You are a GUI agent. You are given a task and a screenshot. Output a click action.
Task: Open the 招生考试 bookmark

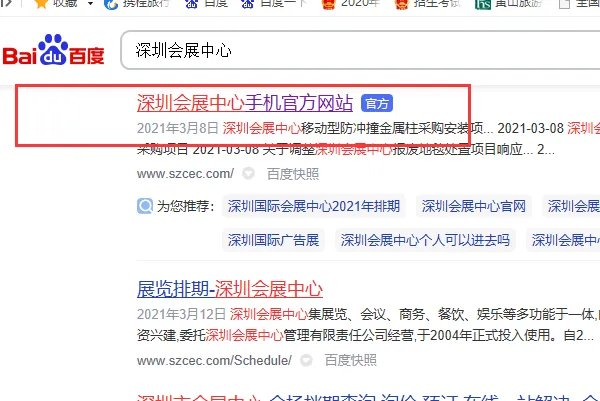click(x=428, y=4)
